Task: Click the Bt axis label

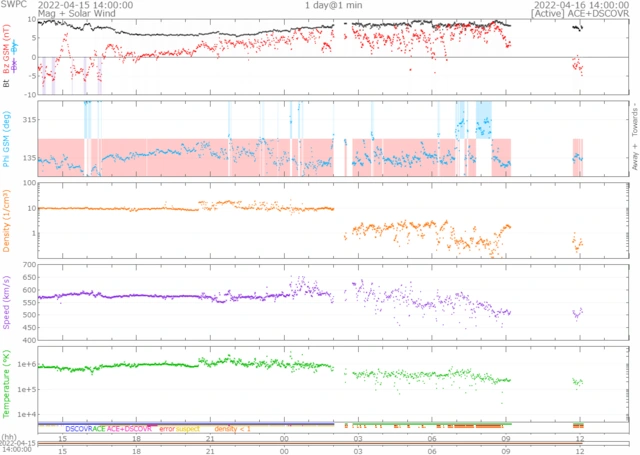Action: (6, 84)
